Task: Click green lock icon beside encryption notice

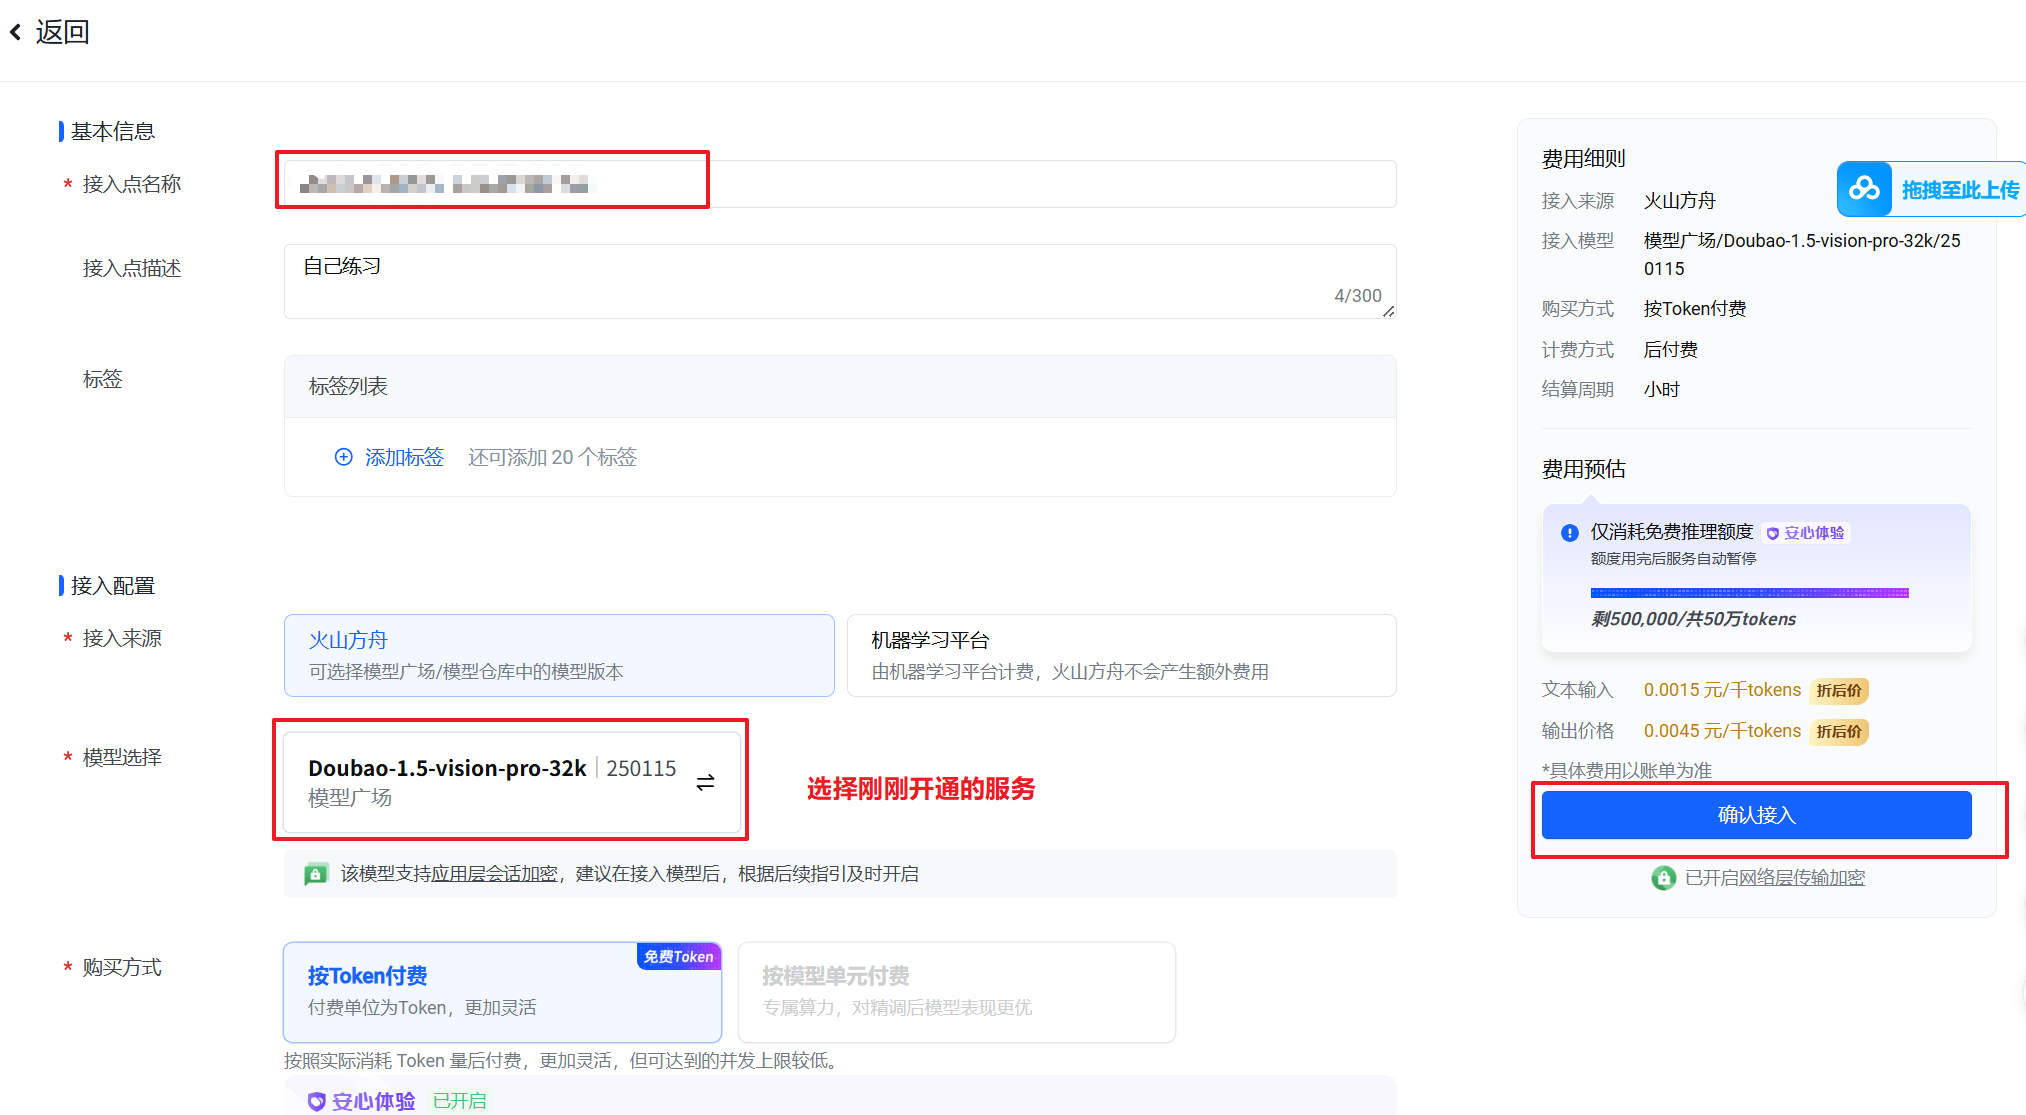Action: (316, 874)
